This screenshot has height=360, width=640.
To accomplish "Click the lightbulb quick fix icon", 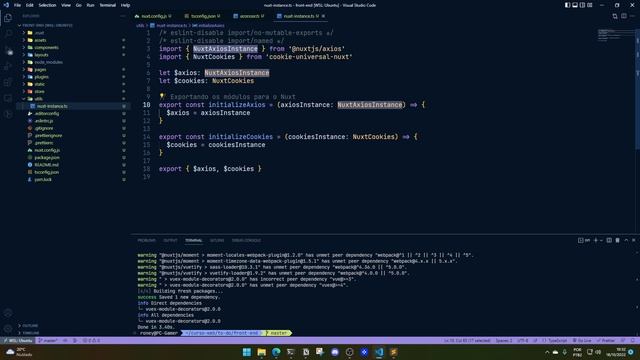I will [162, 96].
